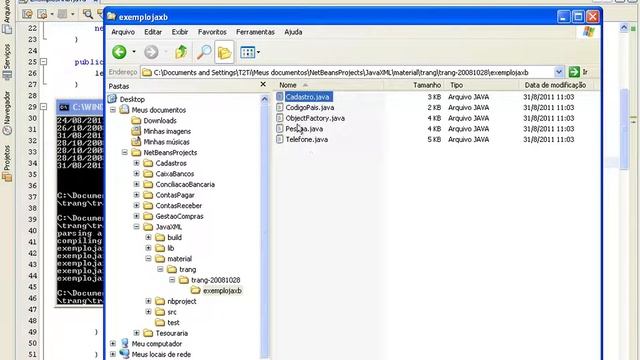Open the Editar menu
The height and width of the screenshot is (360, 640).
[x=153, y=31]
